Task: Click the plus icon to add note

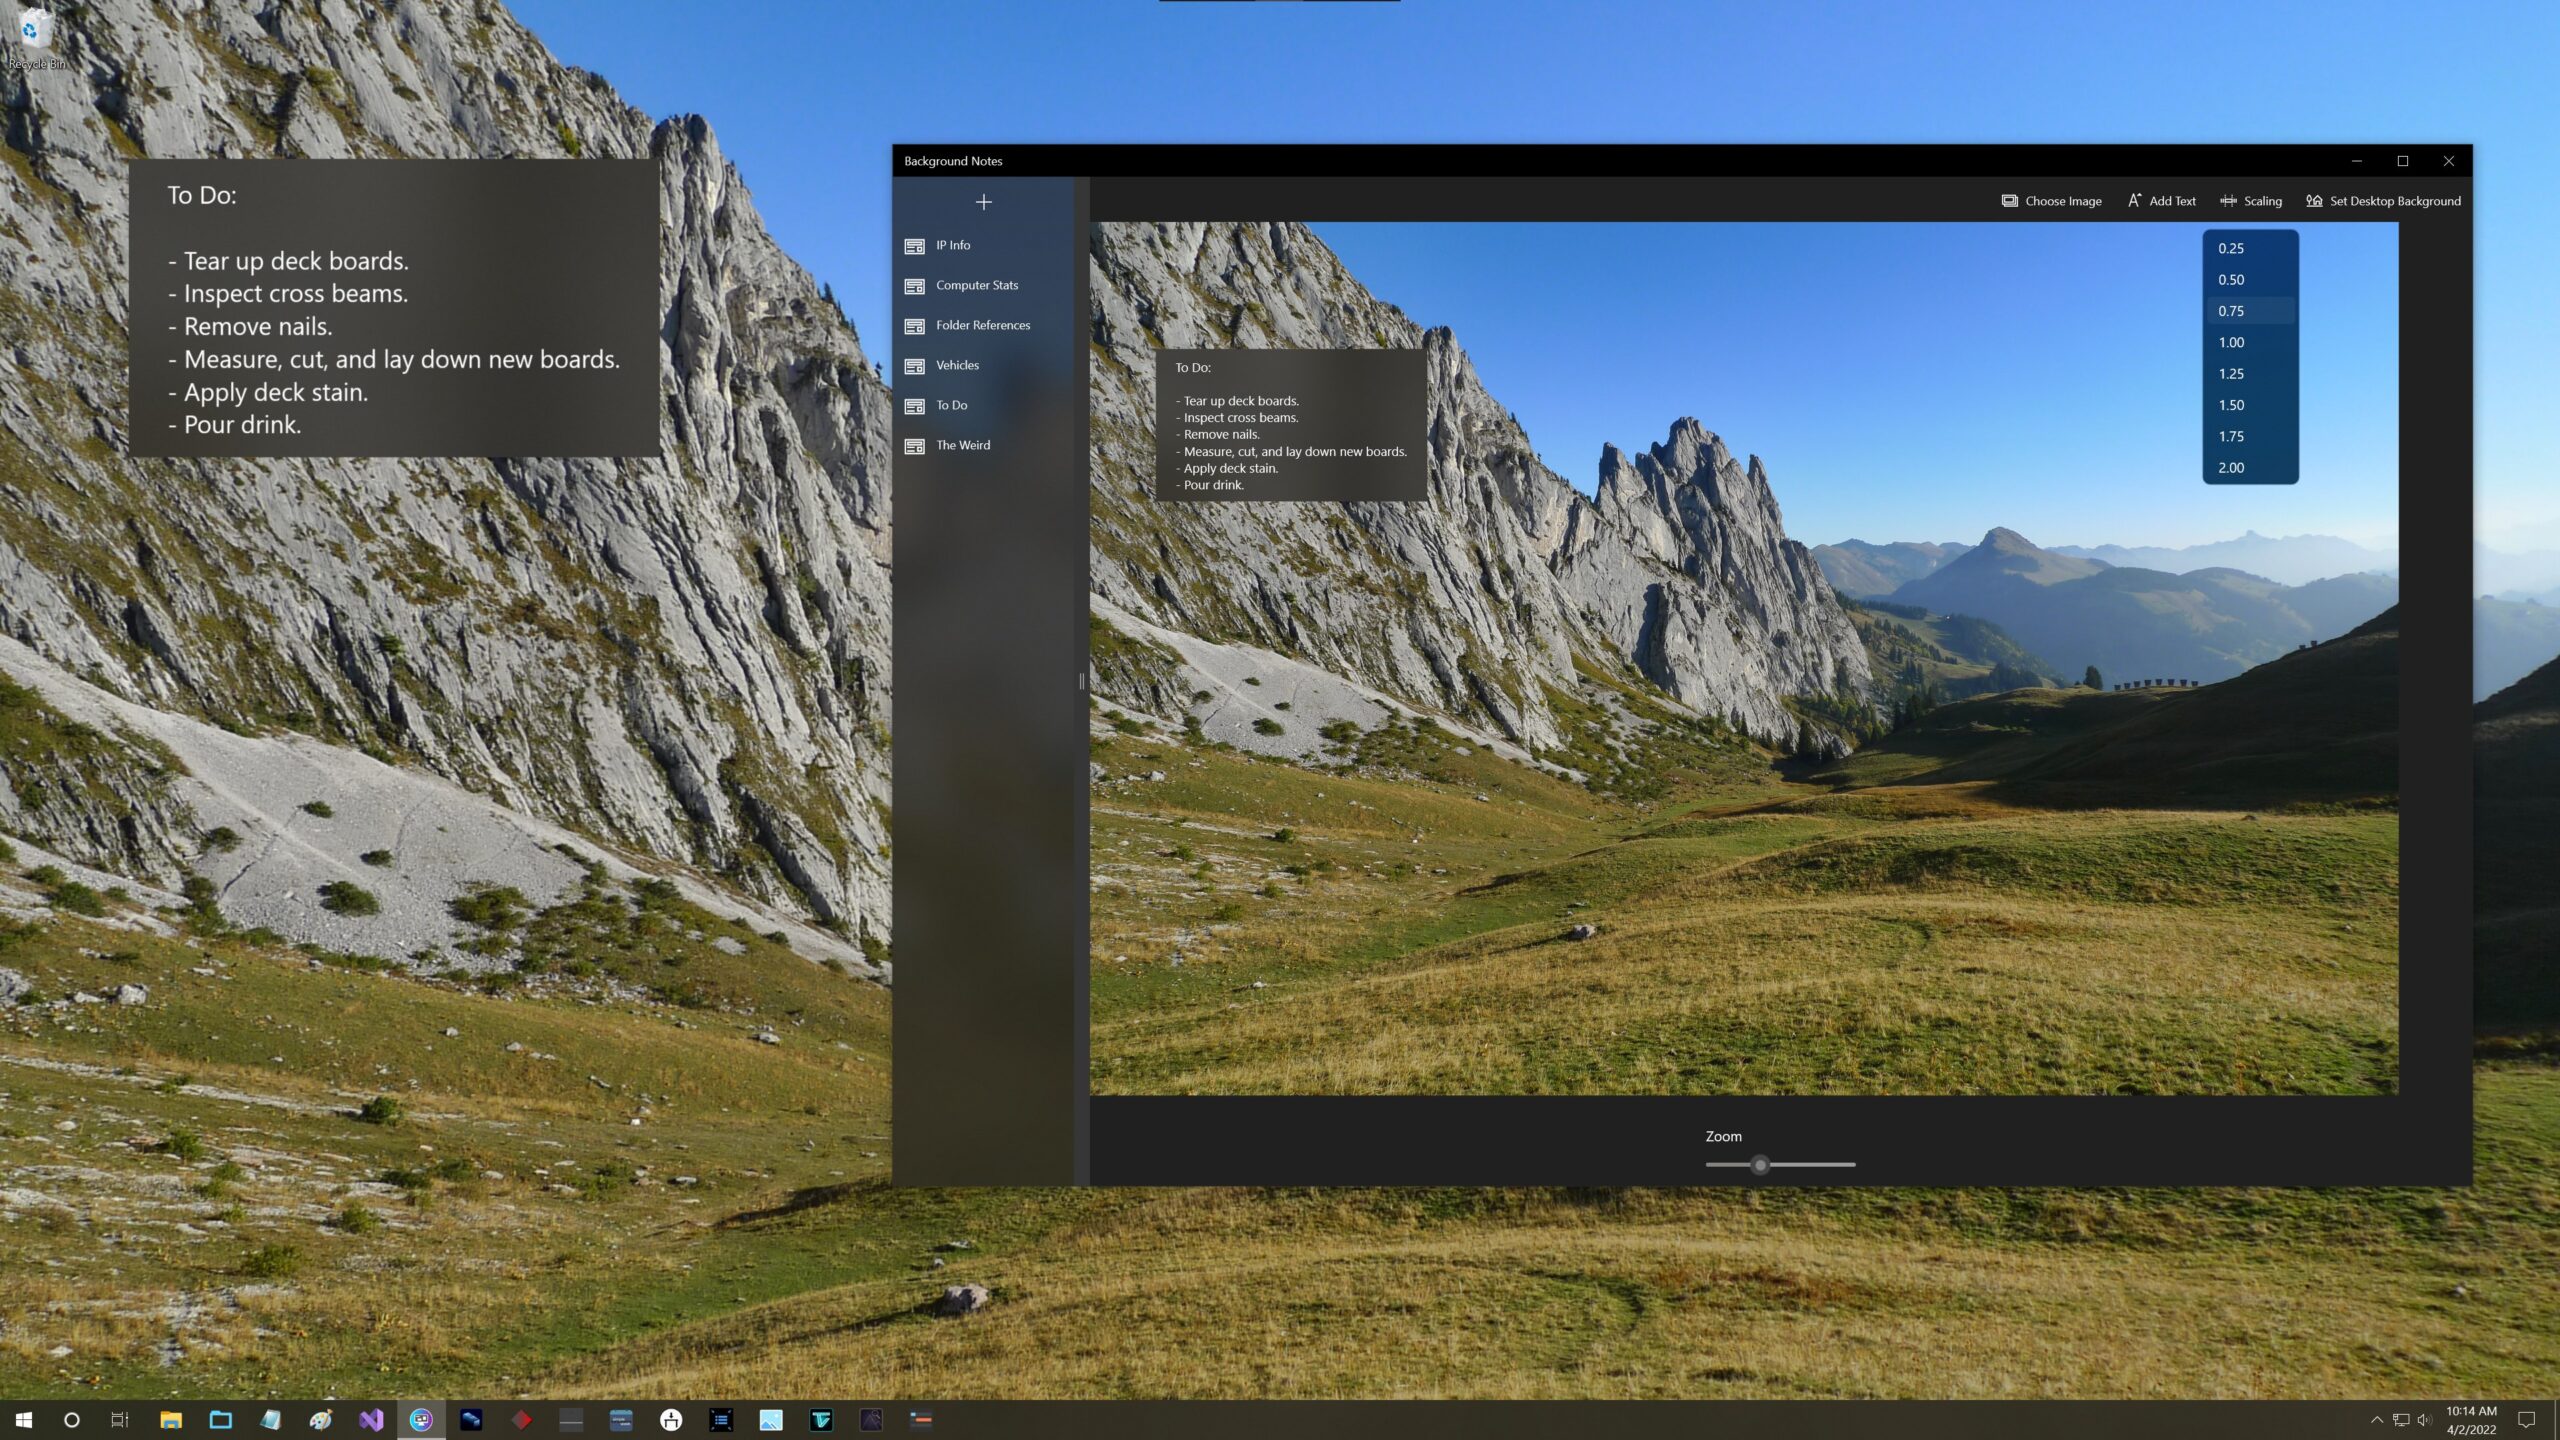Action: [x=983, y=202]
